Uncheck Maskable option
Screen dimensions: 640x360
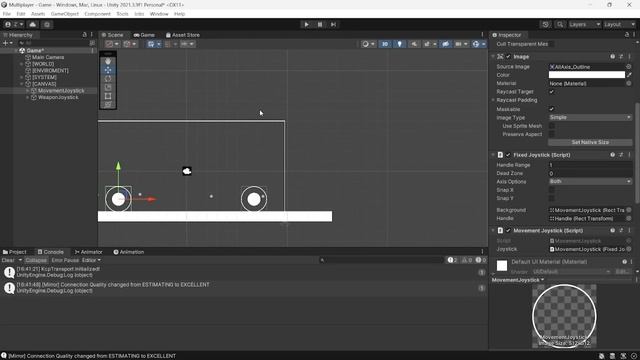551,109
